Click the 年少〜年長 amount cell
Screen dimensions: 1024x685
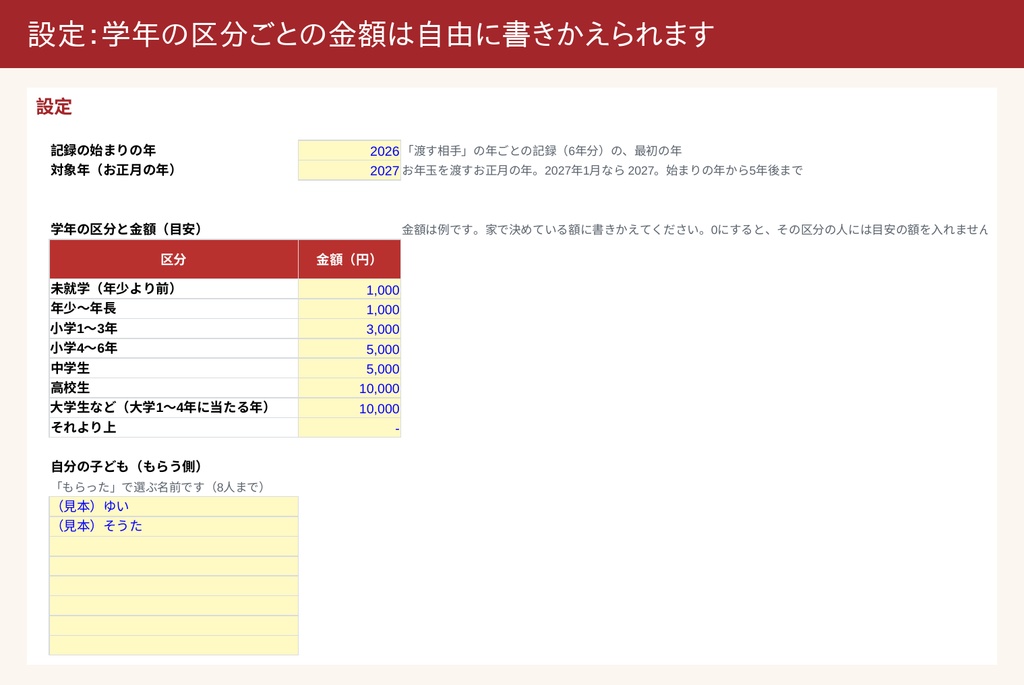(349, 309)
